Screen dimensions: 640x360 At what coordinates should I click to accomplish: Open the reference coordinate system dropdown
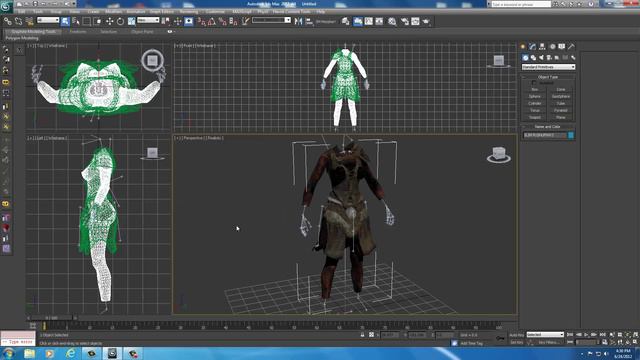(x=148, y=20)
